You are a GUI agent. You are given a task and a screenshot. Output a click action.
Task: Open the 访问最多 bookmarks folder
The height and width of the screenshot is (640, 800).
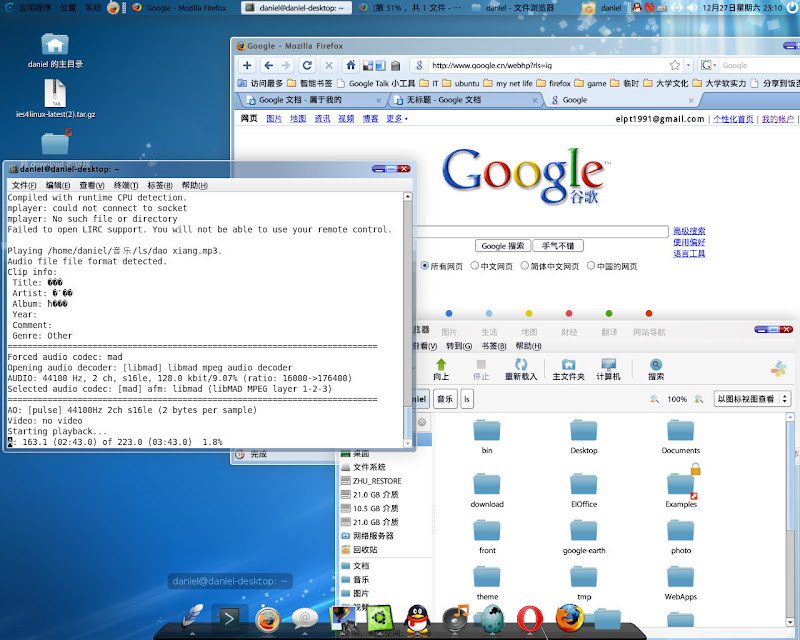click(260, 83)
